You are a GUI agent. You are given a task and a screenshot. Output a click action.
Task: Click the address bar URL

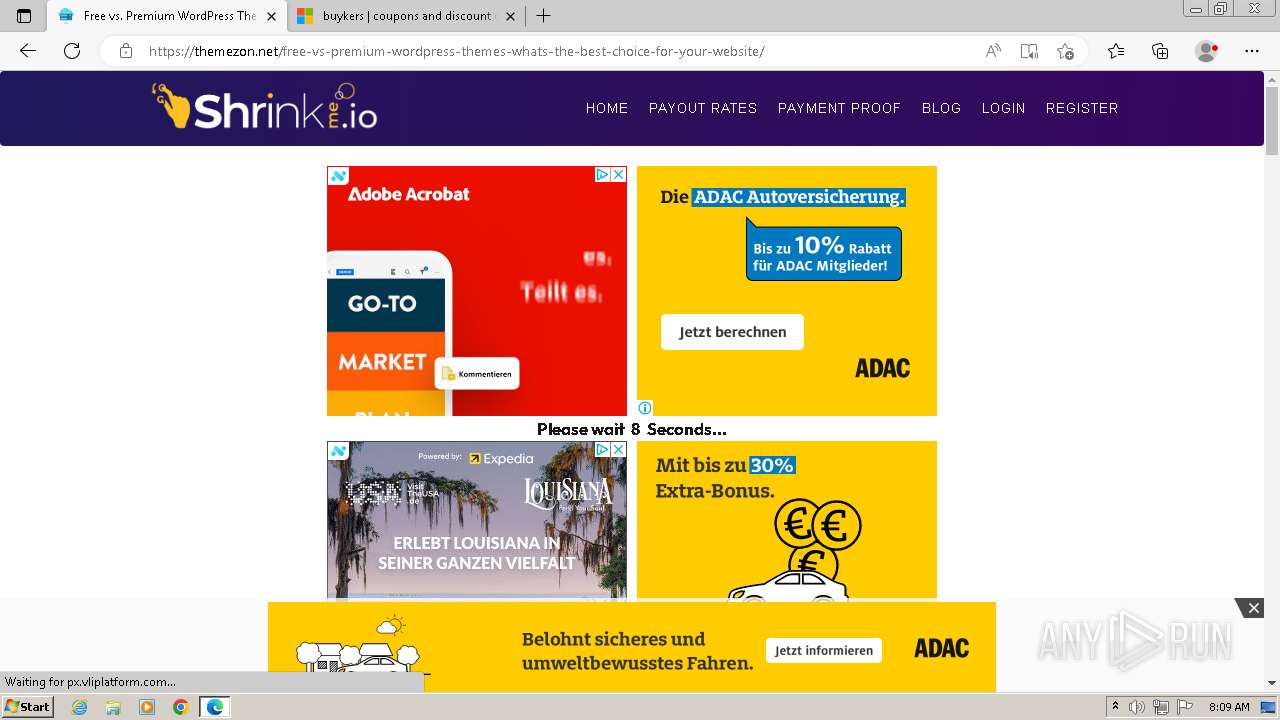point(457,51)
